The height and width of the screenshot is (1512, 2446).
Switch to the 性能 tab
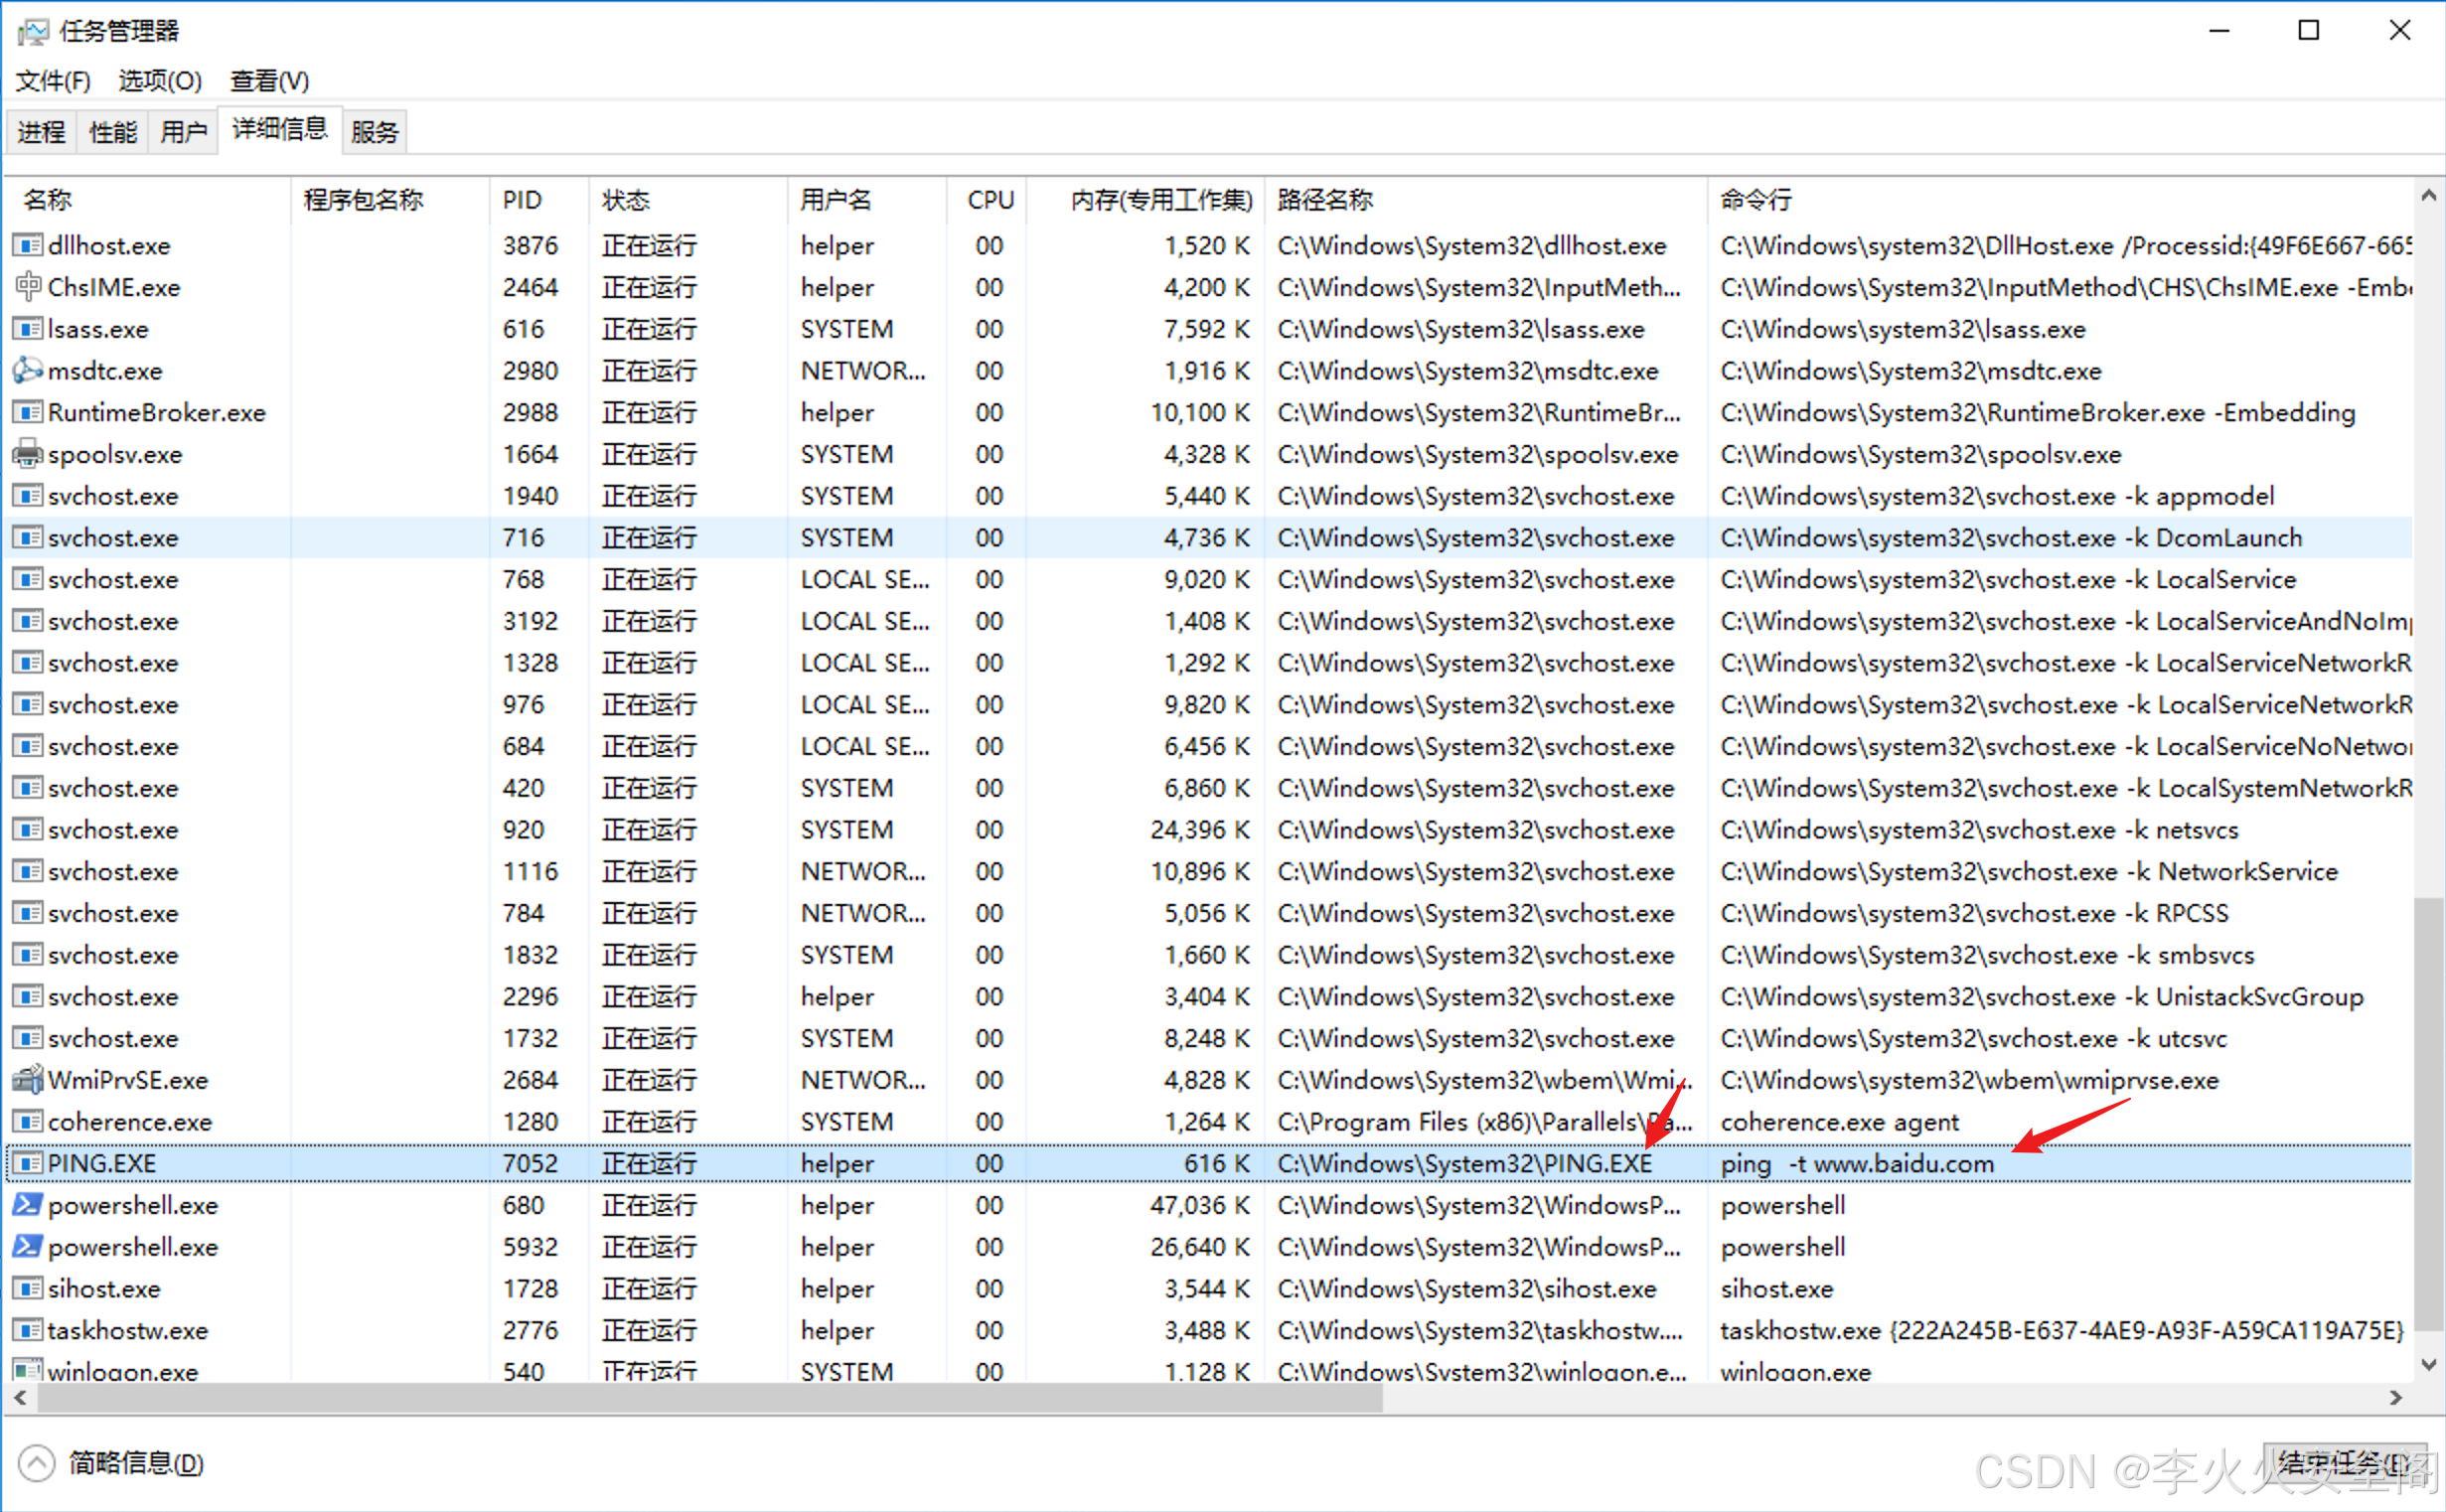pyautogui.click(x=112, y=132)
